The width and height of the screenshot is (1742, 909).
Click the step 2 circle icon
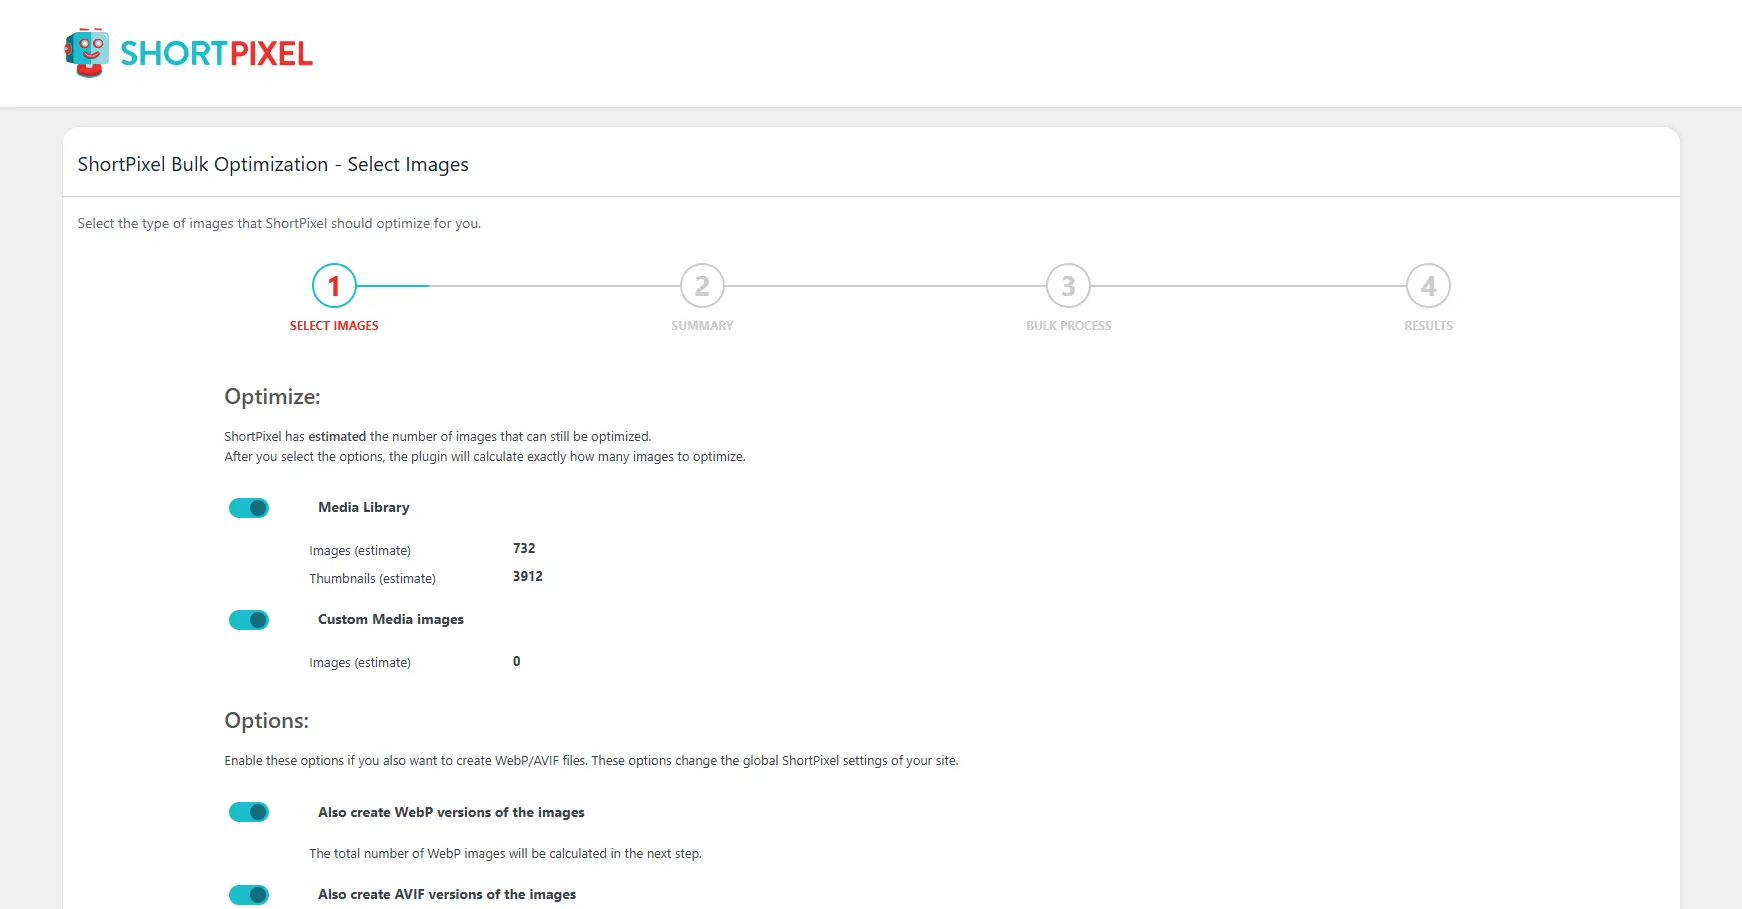(702, 286)
